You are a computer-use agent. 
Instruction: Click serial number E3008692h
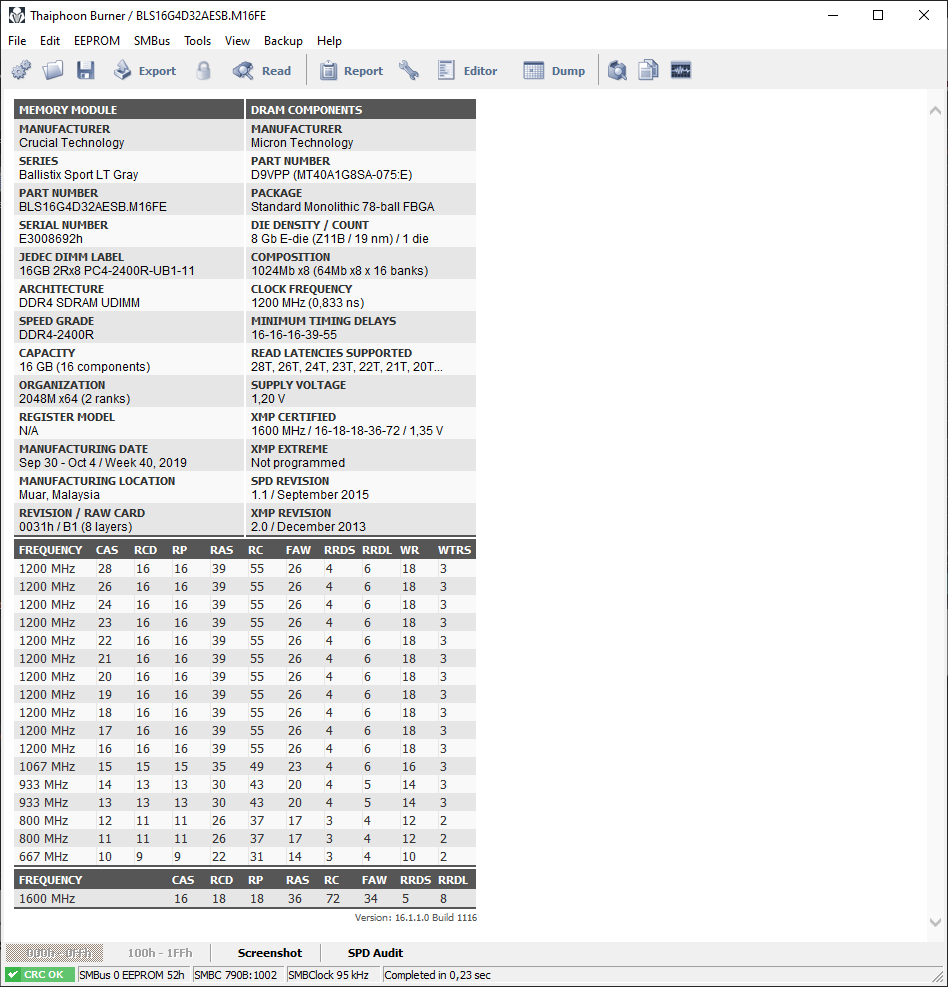(x=51, y=239)
